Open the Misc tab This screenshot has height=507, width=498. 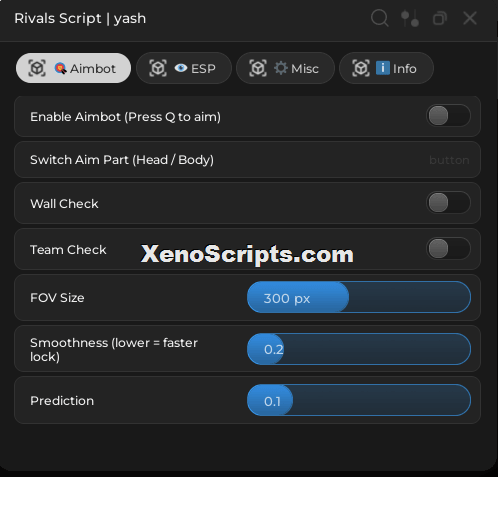285,68
